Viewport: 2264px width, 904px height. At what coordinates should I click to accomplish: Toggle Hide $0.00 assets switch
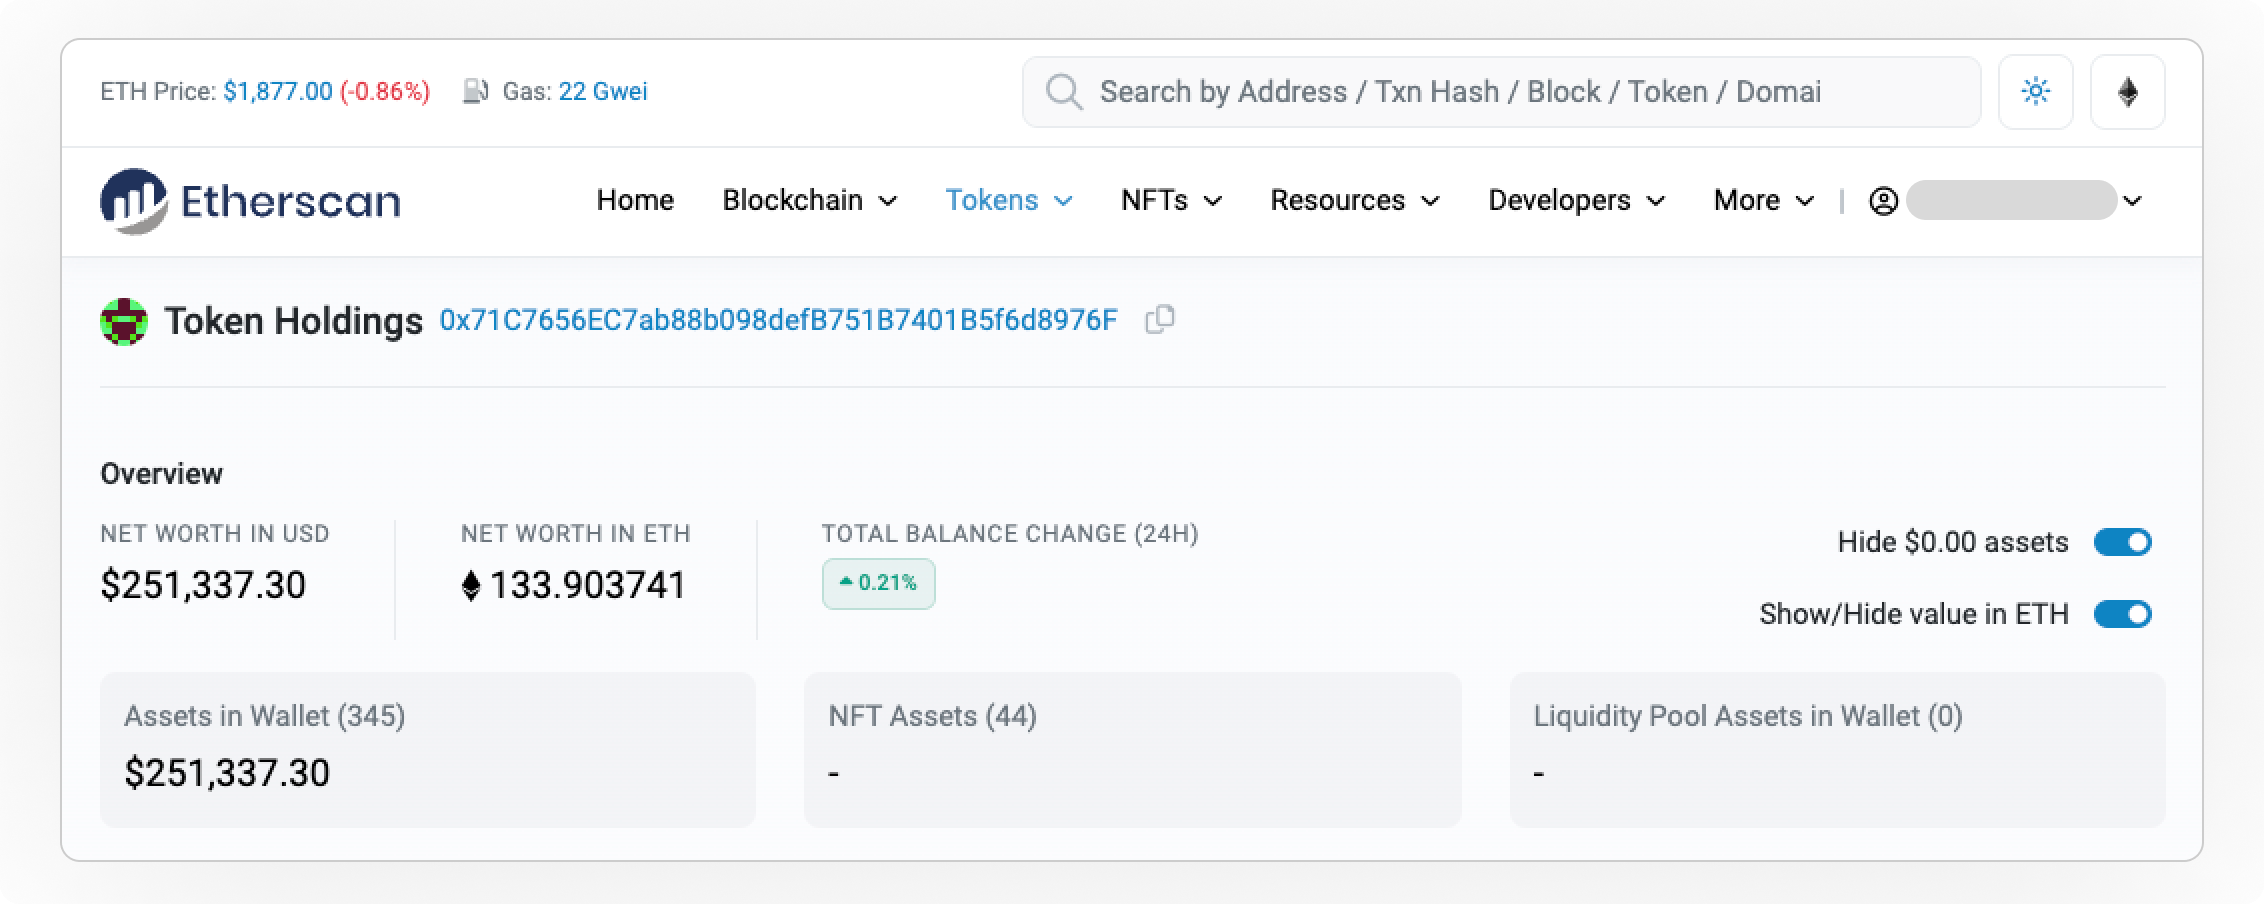[x=2122, y=542]
